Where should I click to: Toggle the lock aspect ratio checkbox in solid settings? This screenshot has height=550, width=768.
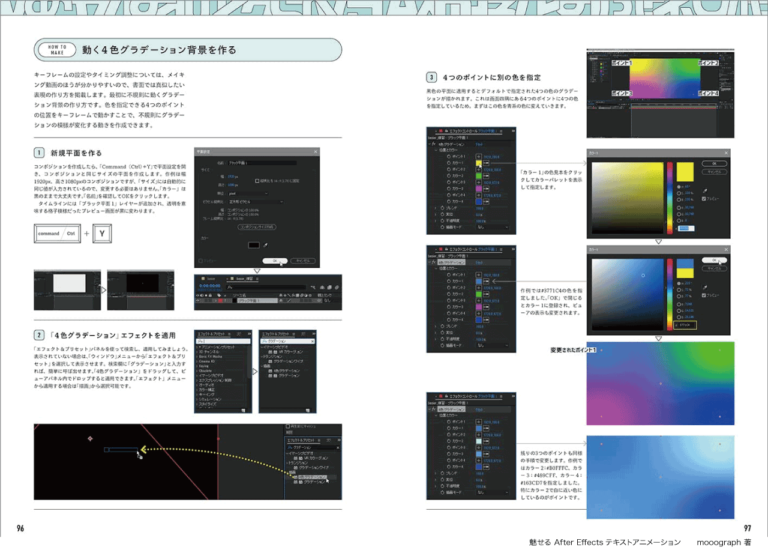tap(257, 180)
